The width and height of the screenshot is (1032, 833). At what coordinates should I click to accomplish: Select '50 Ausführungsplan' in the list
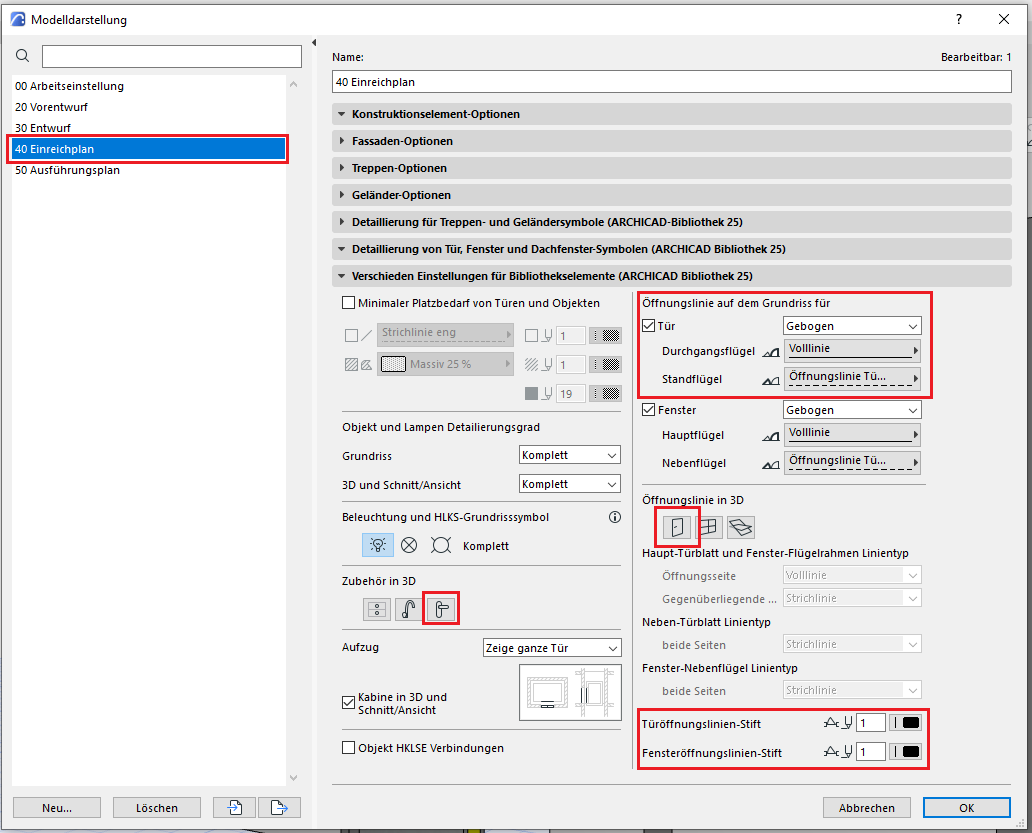(67, 170)
